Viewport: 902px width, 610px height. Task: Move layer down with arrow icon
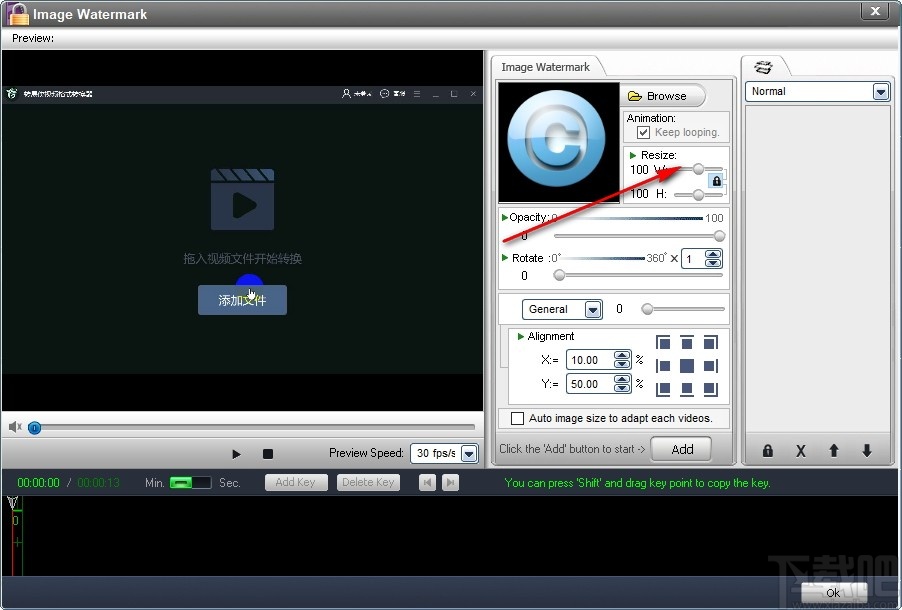coord(867,451)
